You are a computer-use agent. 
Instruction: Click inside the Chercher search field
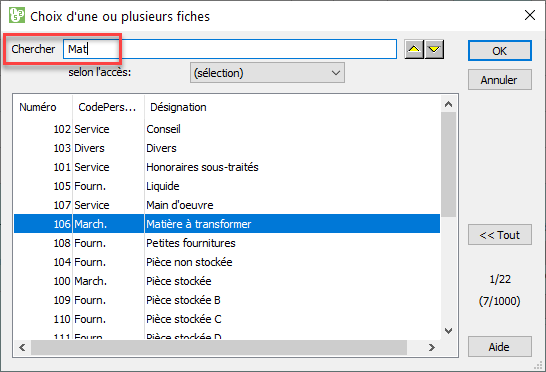pyautogui.click(x=230, y=49)
